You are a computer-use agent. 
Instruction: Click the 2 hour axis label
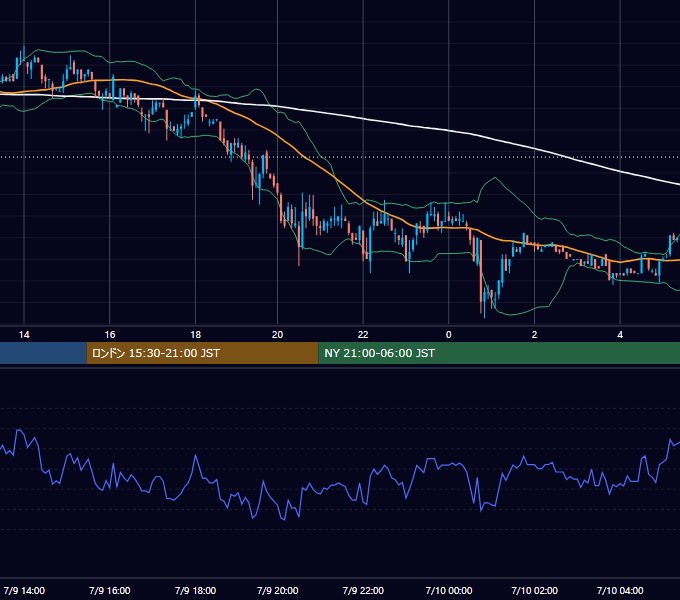(x=534, y=335)
